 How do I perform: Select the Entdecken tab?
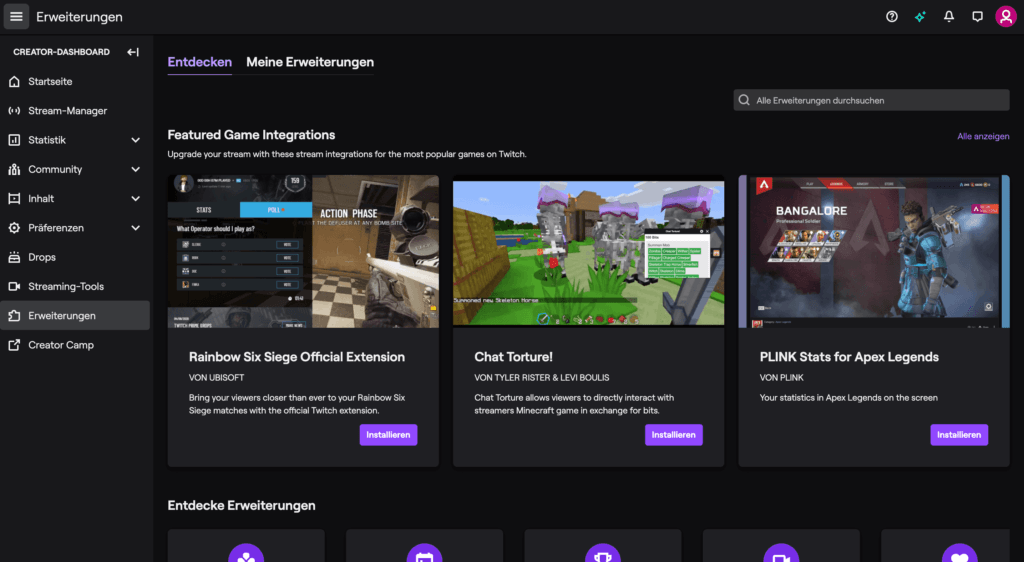[x=199, y=62]
